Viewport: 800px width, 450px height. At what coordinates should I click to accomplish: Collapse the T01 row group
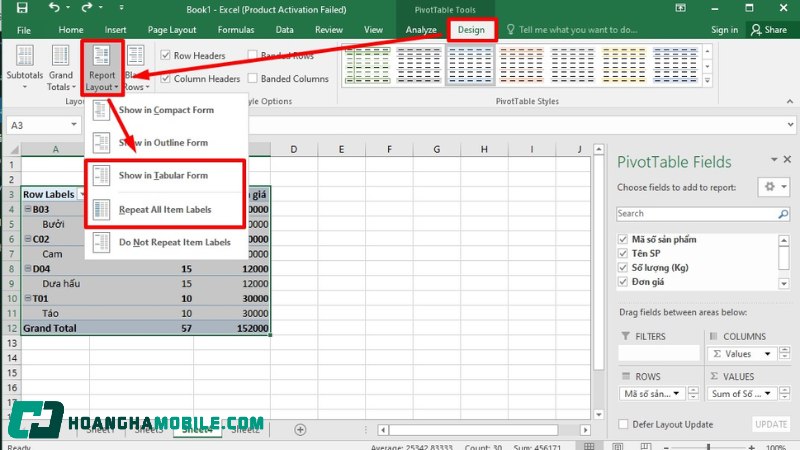[x=28, y=298]
